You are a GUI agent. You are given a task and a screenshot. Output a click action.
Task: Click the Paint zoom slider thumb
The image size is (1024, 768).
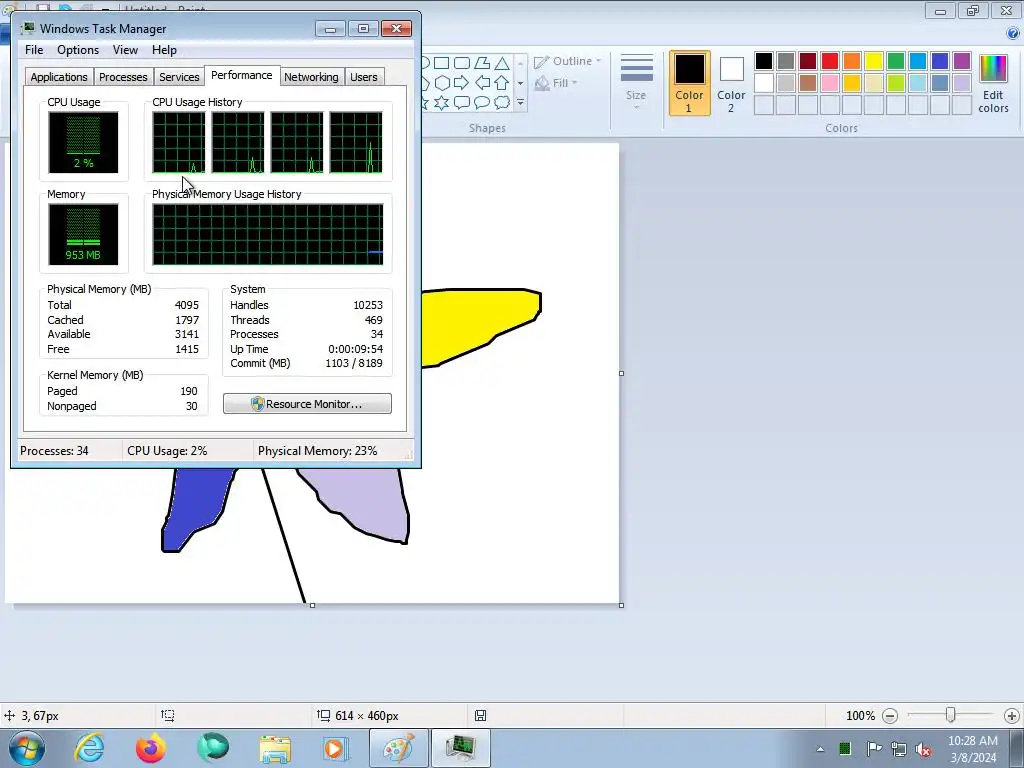pos(951,716)
